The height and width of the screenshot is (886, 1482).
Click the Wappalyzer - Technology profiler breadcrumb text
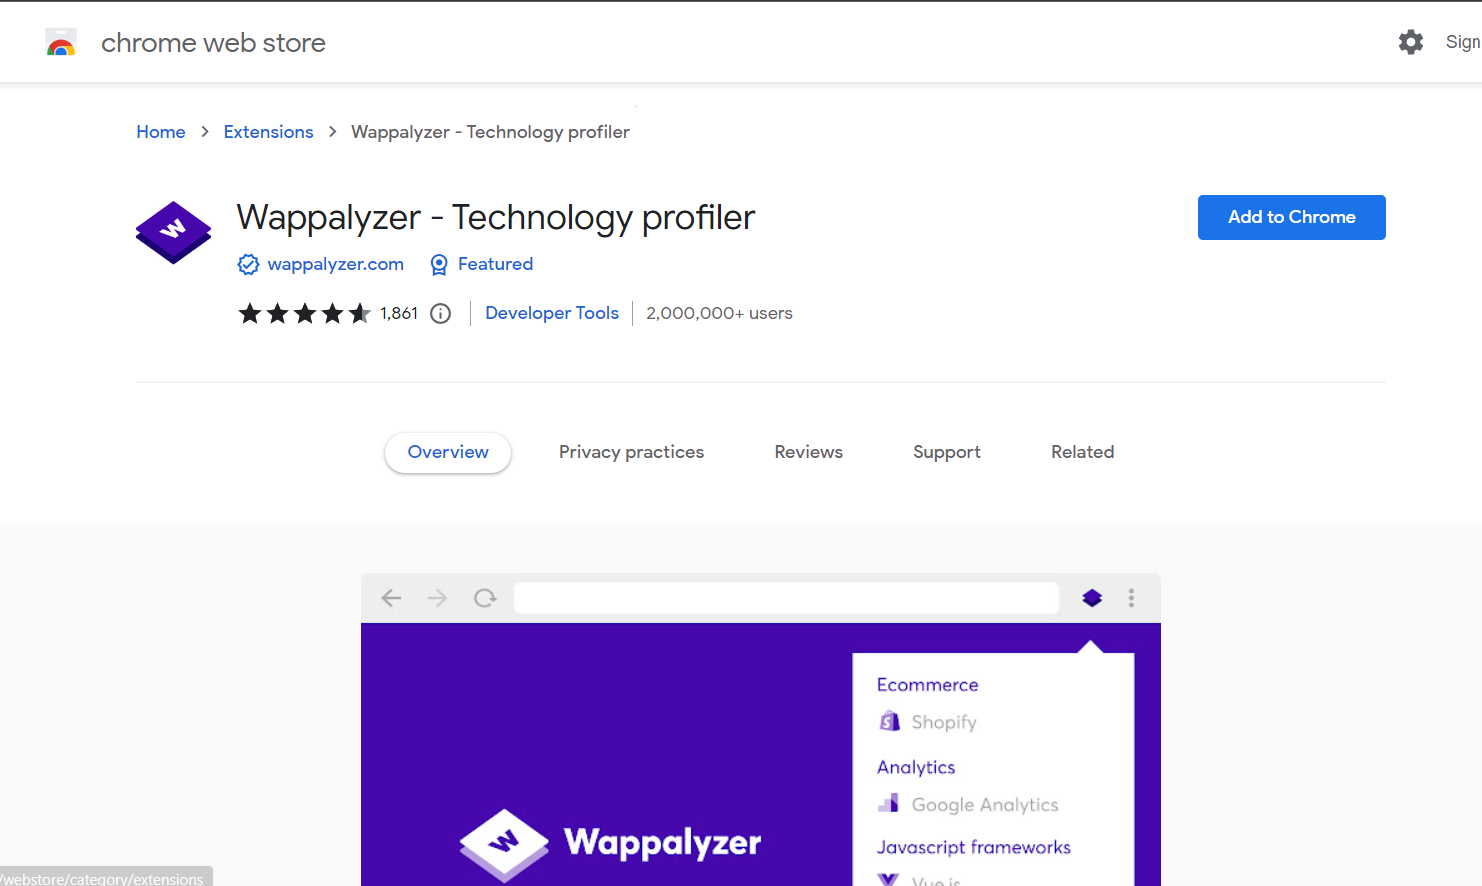coord(490,132)
